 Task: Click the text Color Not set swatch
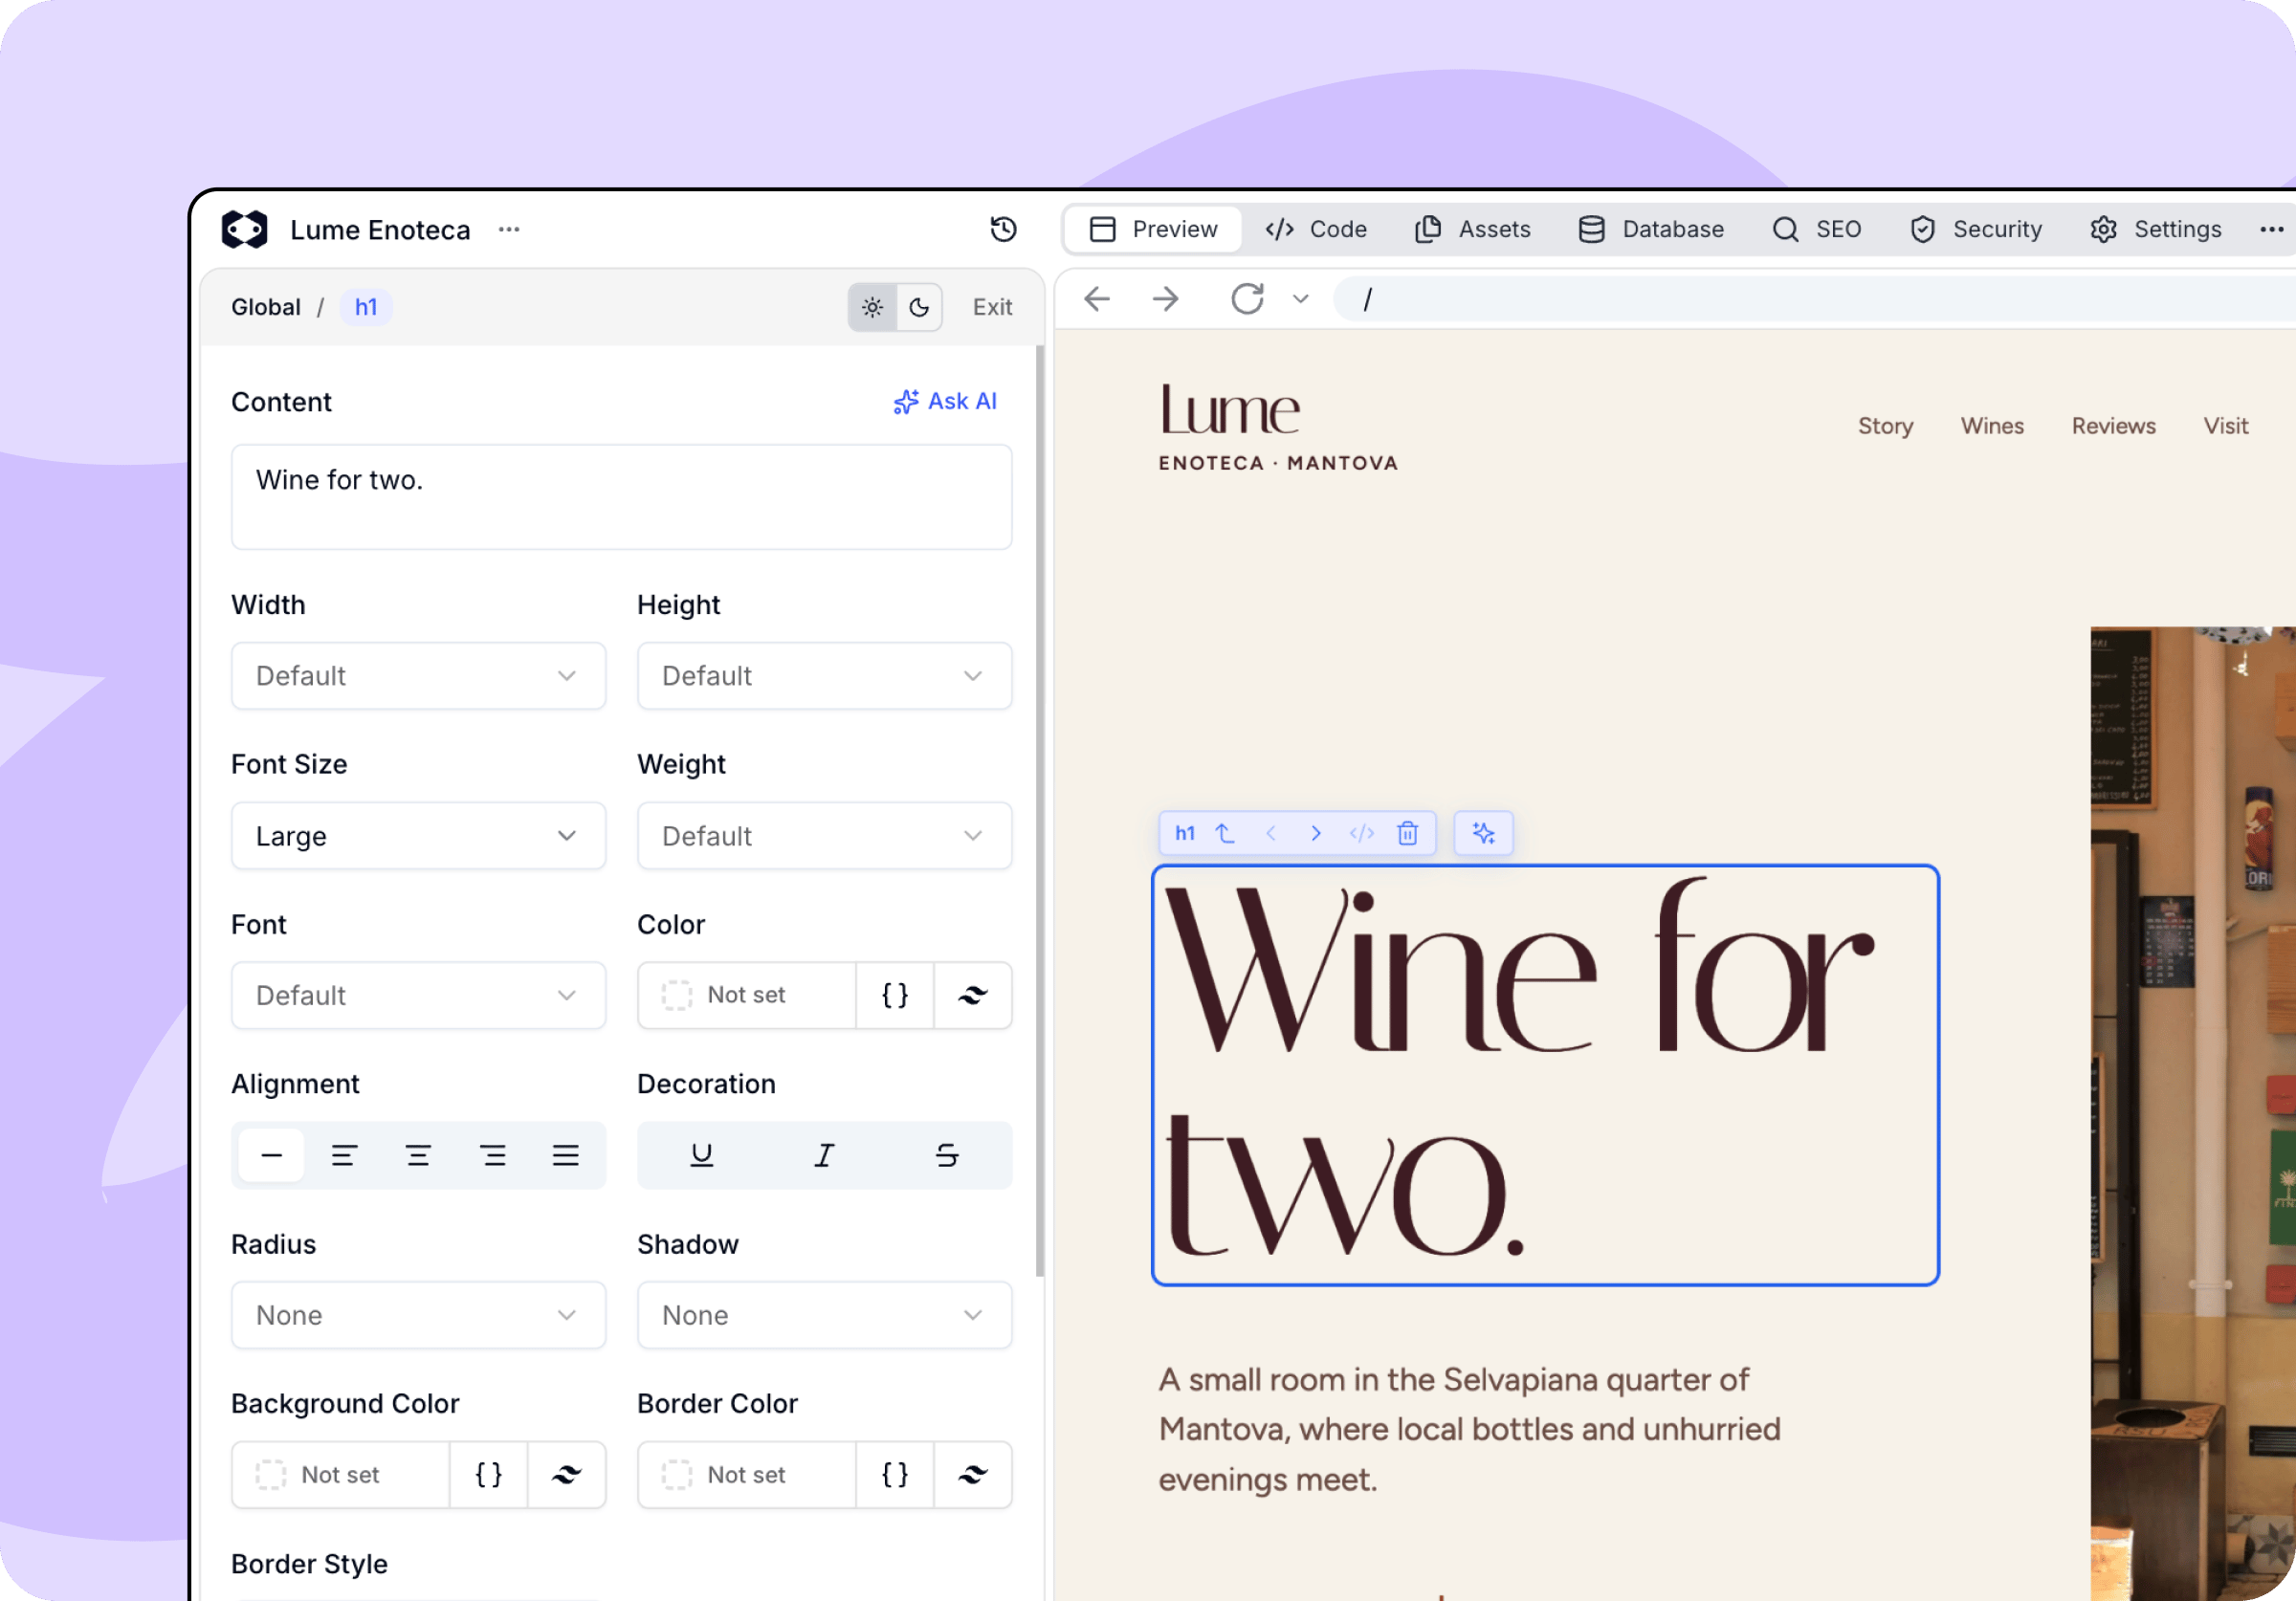[x=747, y=995]
